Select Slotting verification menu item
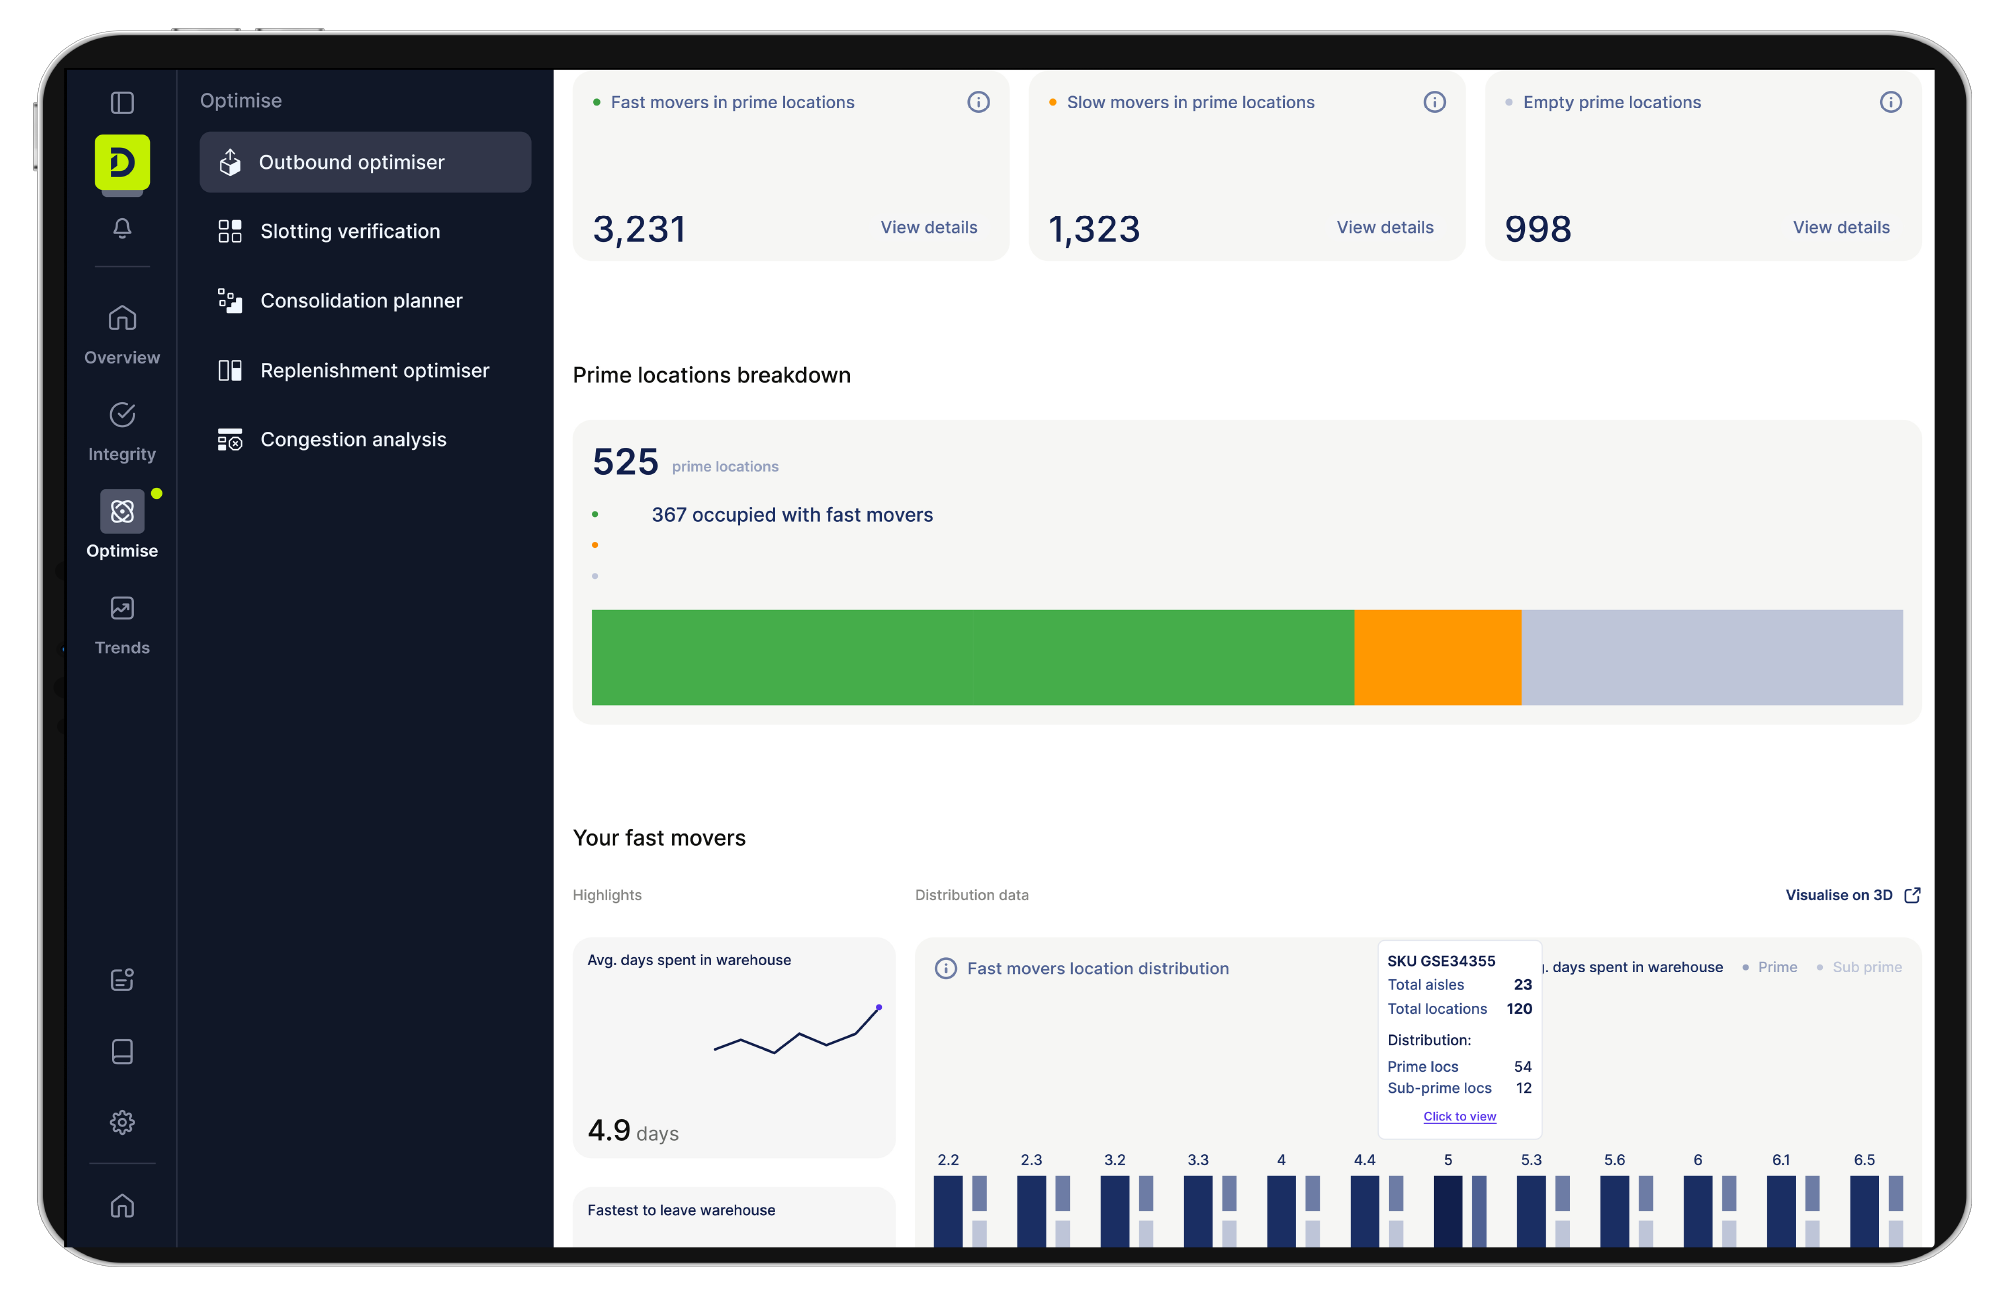The image size is (2000, 1297). point(349,231)
